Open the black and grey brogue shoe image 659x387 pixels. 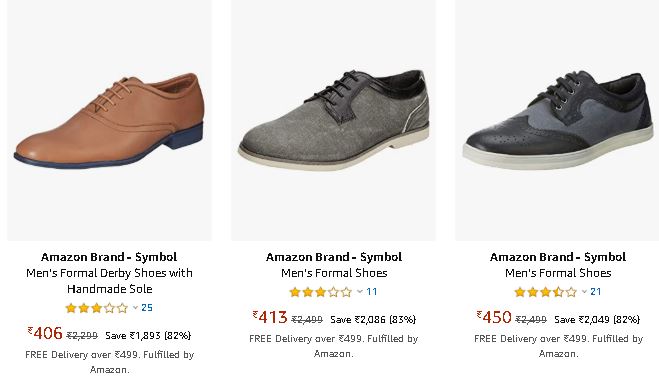(557, 120)
